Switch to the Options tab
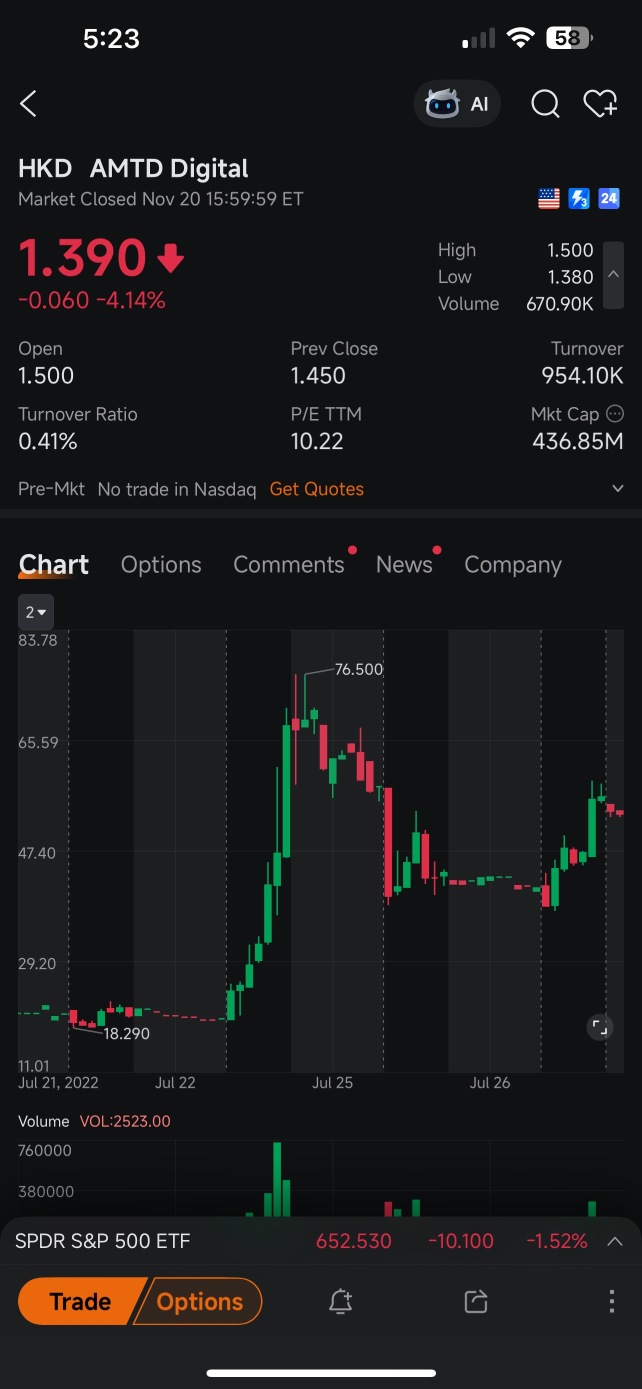This screenshot has height=1389, width=642. (x=161, y=565)
